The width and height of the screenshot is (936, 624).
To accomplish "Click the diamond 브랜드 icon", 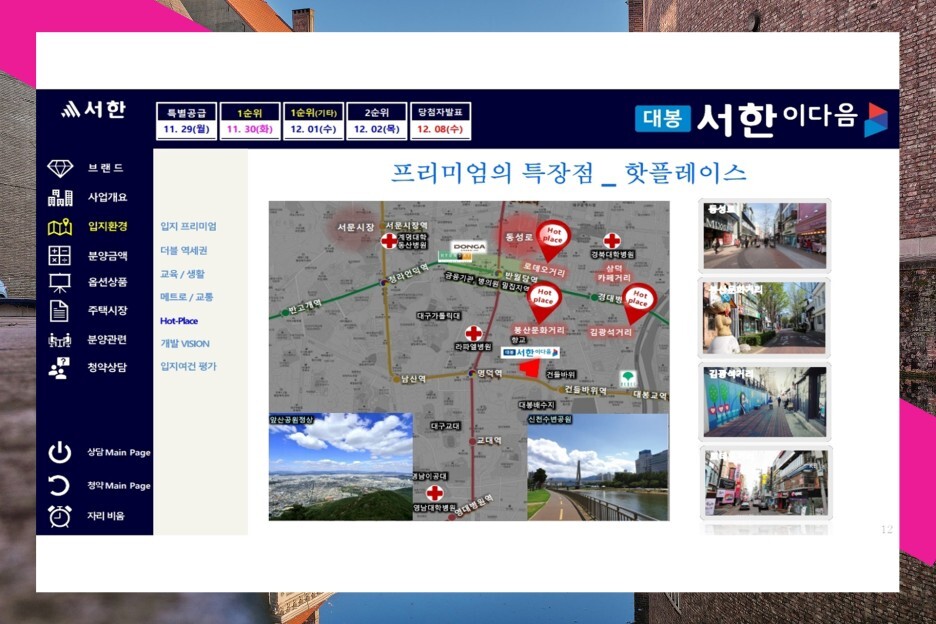I will pyautogui.click(x=60, y=168).
